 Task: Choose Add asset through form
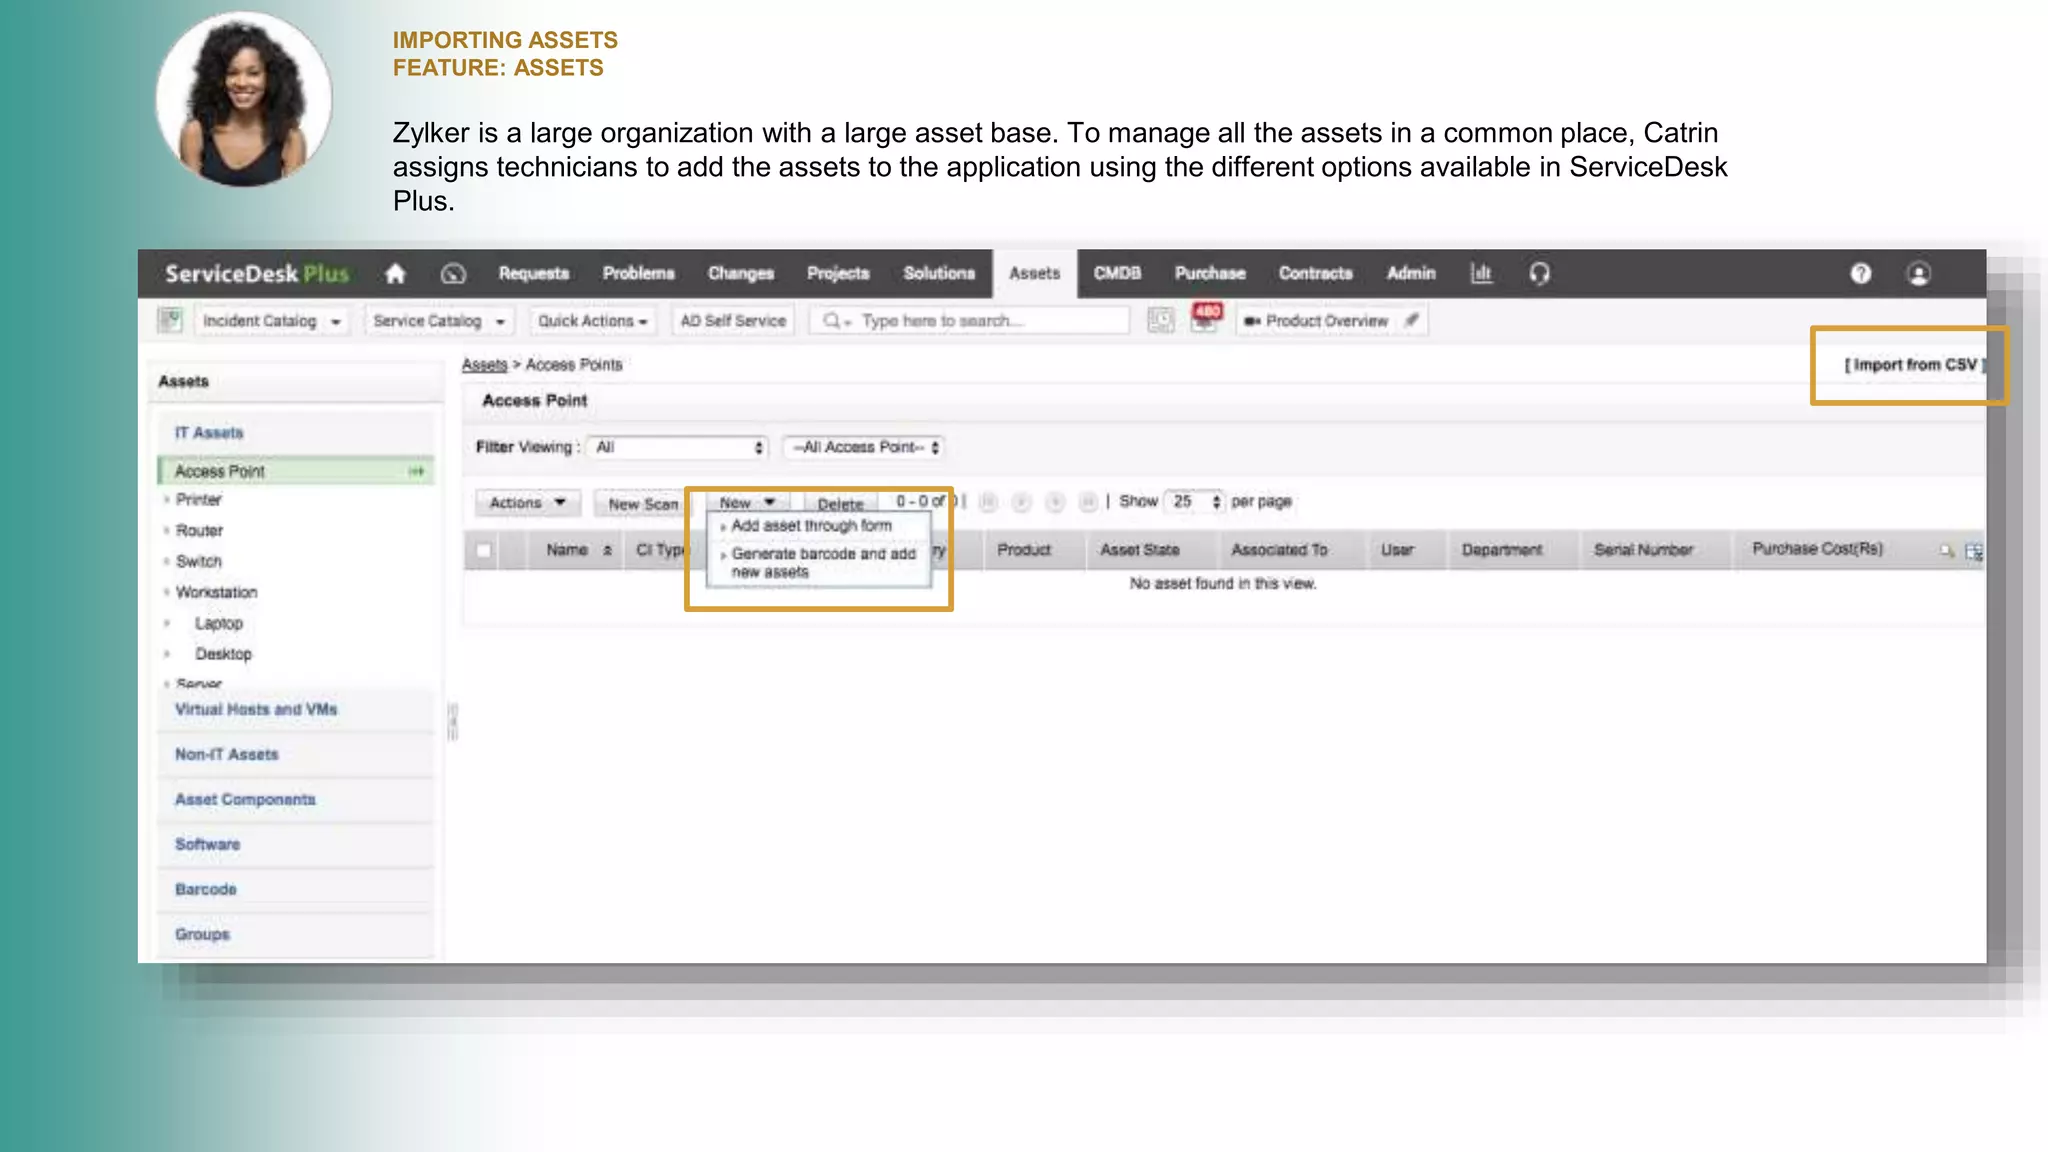coord(811,525)
